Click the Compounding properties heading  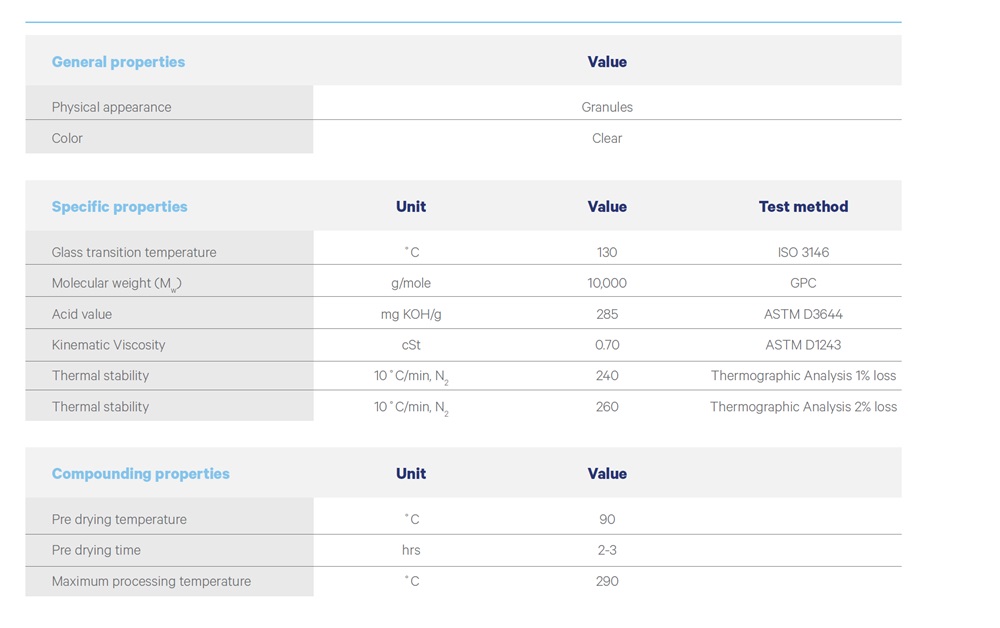(x=140, y=474)
